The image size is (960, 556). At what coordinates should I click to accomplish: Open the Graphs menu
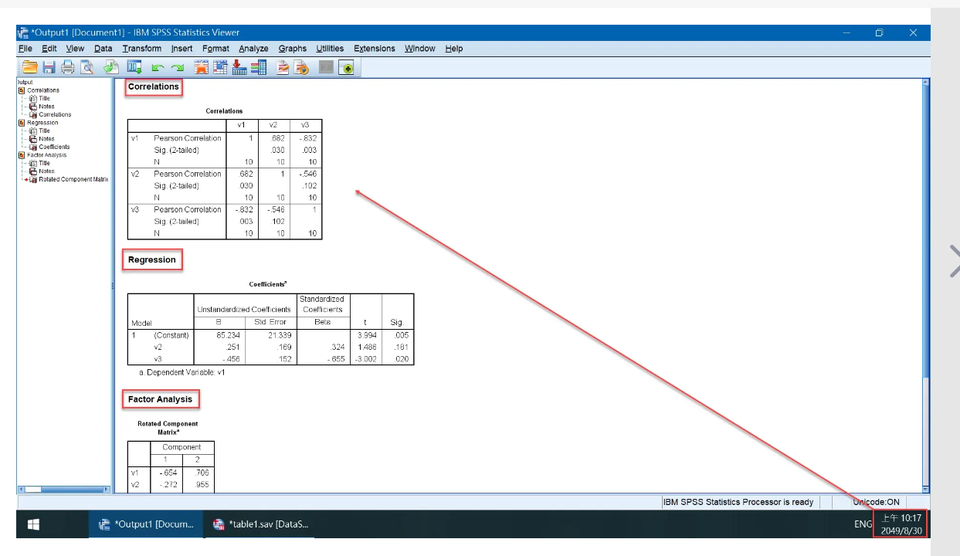[293, 48]
